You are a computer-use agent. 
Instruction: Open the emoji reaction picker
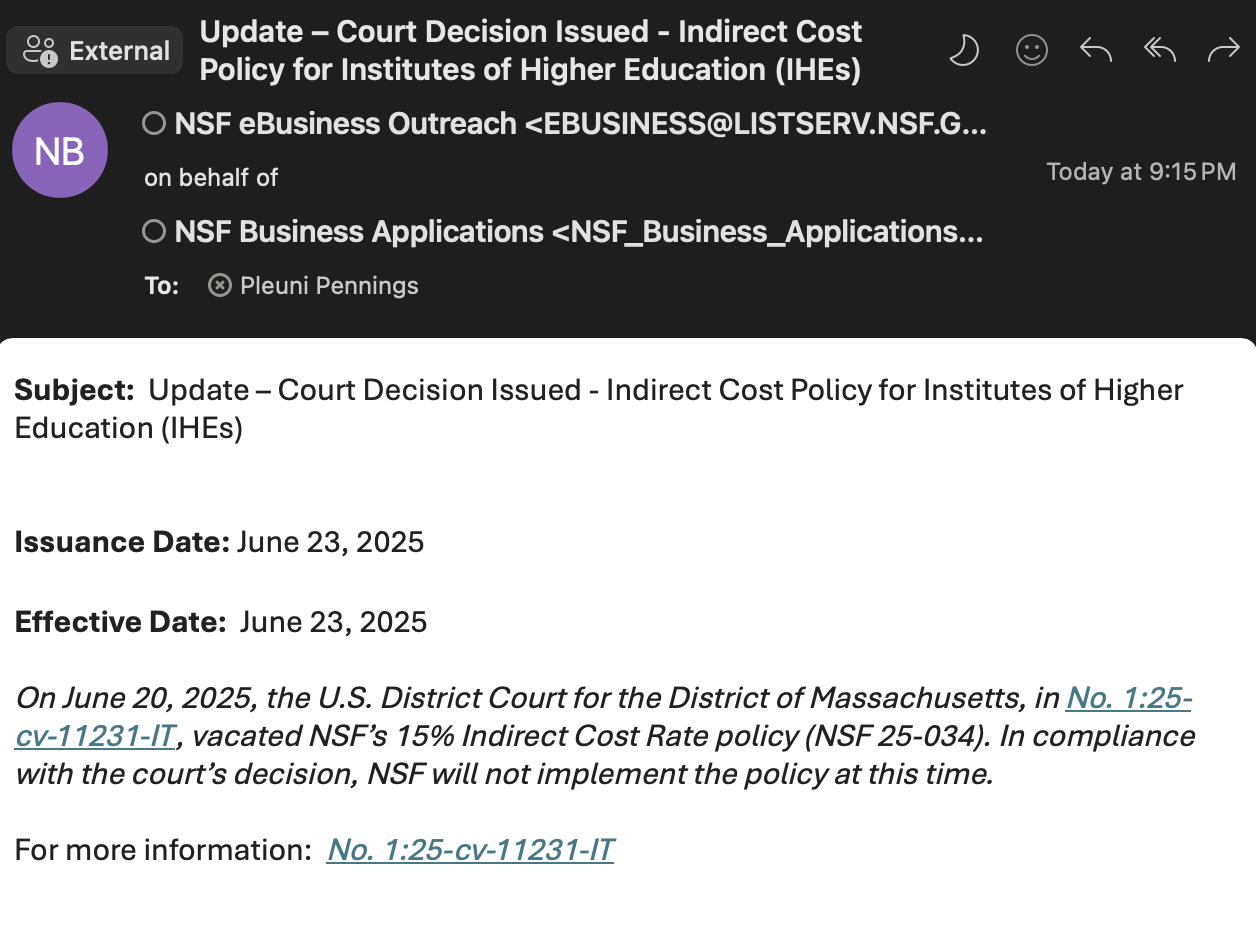[x=1031, y=50]
